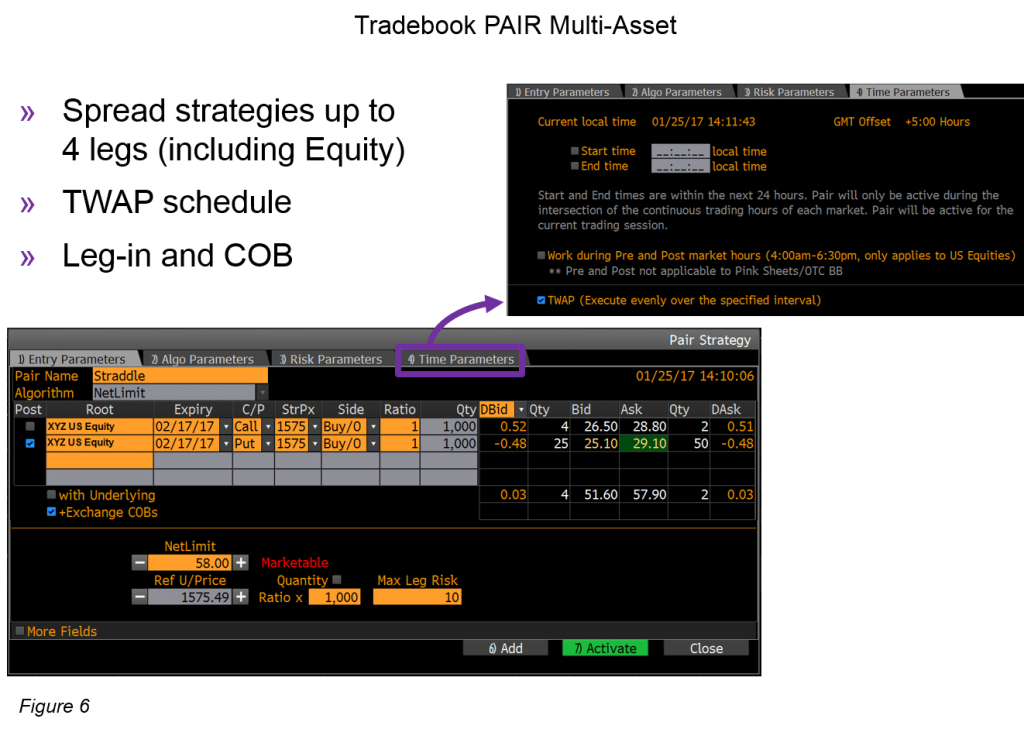Decrease NetLimit with the minus button
1024x729 pixels.
pos(139,562)
